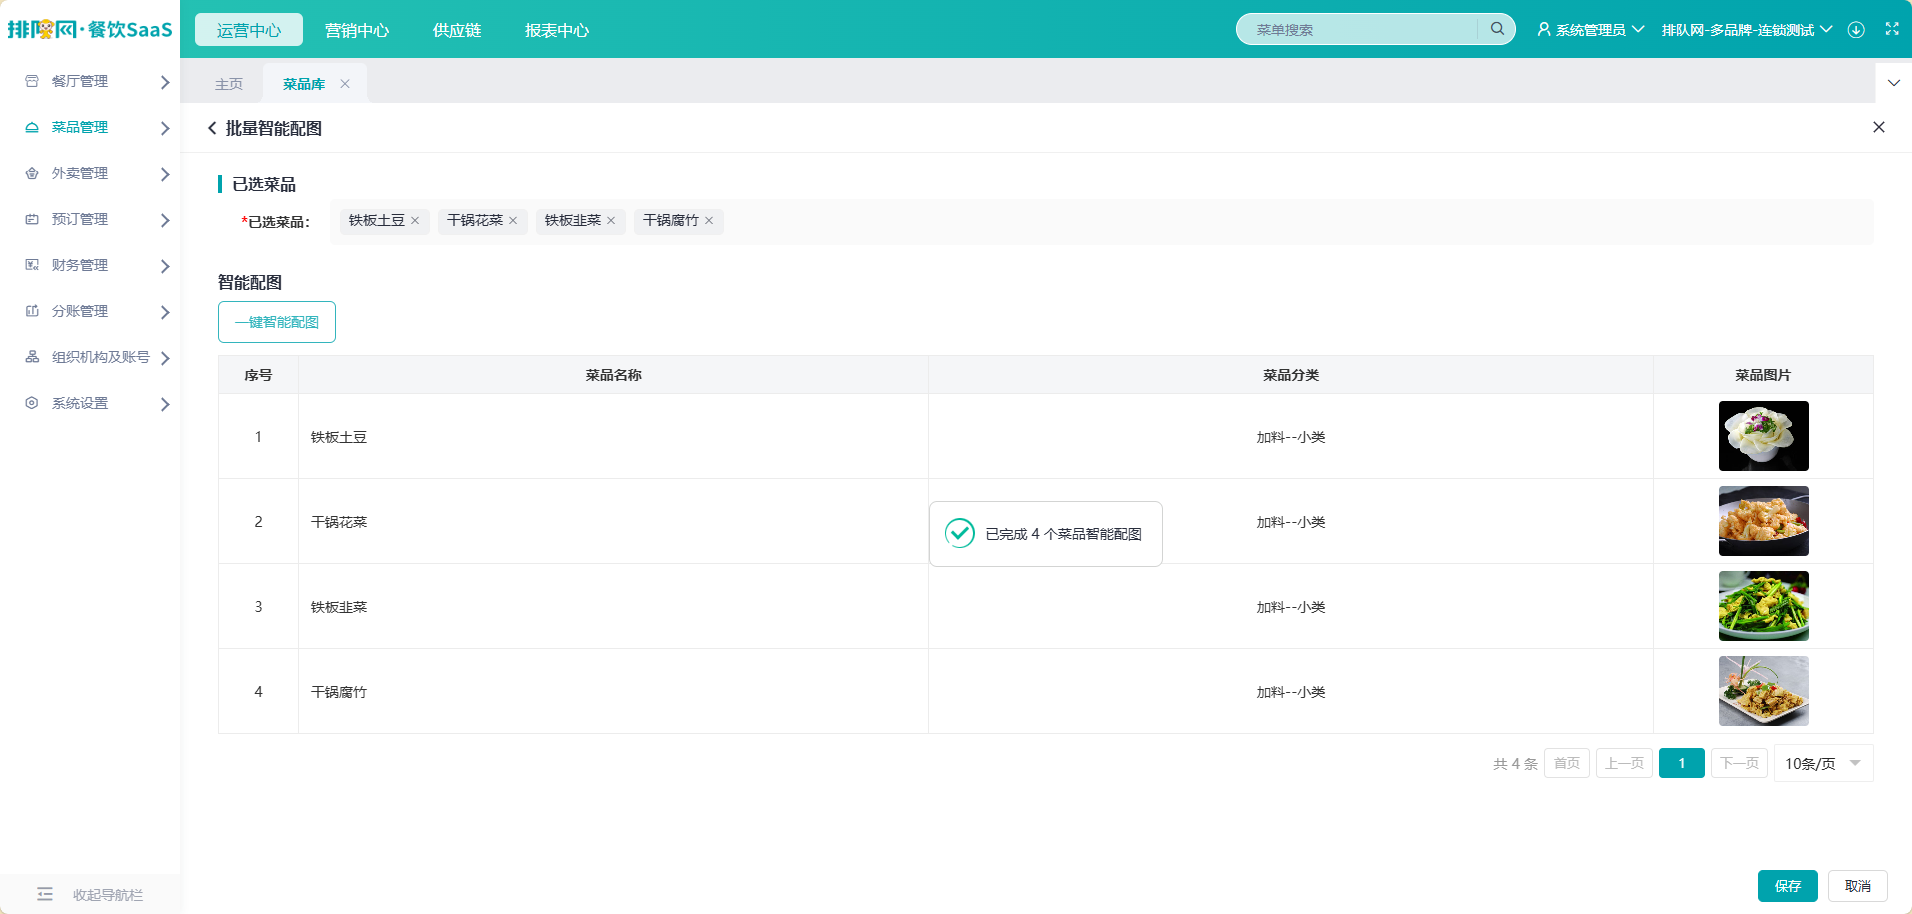Toggle fullscreen with the expand icon

(1892, 29)
